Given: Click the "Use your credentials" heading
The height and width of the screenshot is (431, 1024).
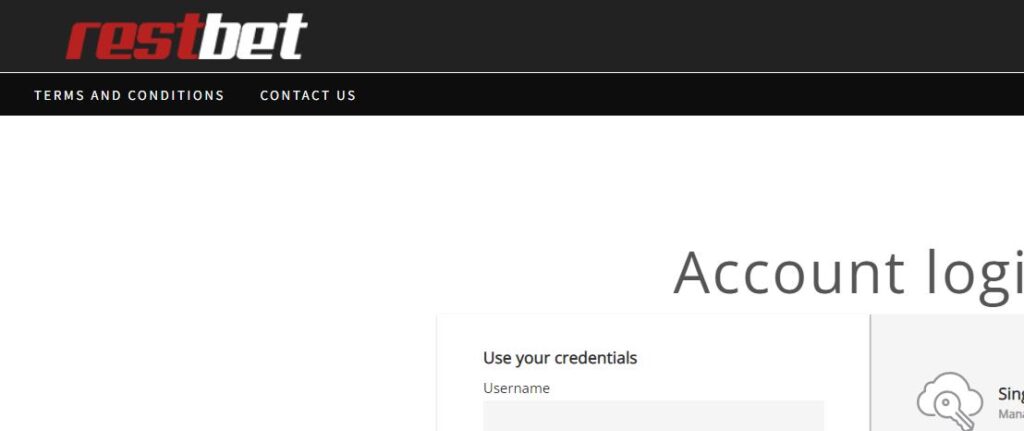Looking at the screenshot, I should [x=560, y=358].
